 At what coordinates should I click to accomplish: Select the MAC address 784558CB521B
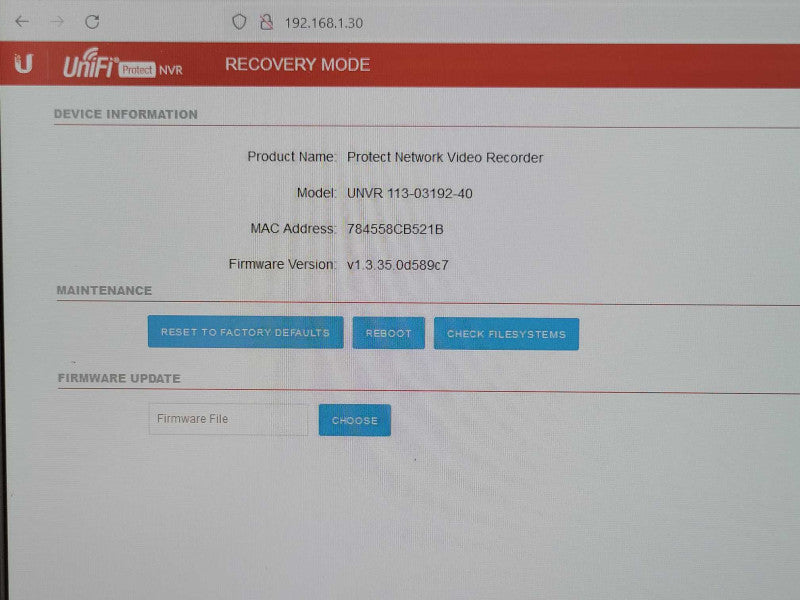click(395, 230)
